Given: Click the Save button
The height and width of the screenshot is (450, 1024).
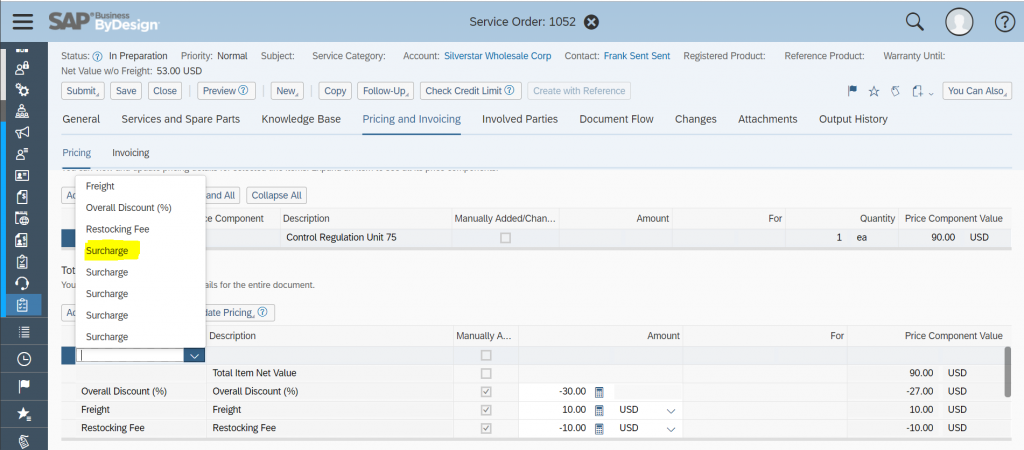Looking at the screenshot, I should (126, 91).
